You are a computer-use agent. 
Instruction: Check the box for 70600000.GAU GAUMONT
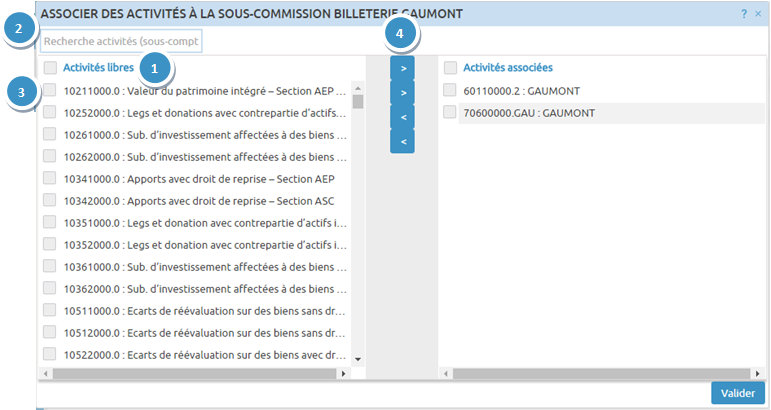click(449, 112)
